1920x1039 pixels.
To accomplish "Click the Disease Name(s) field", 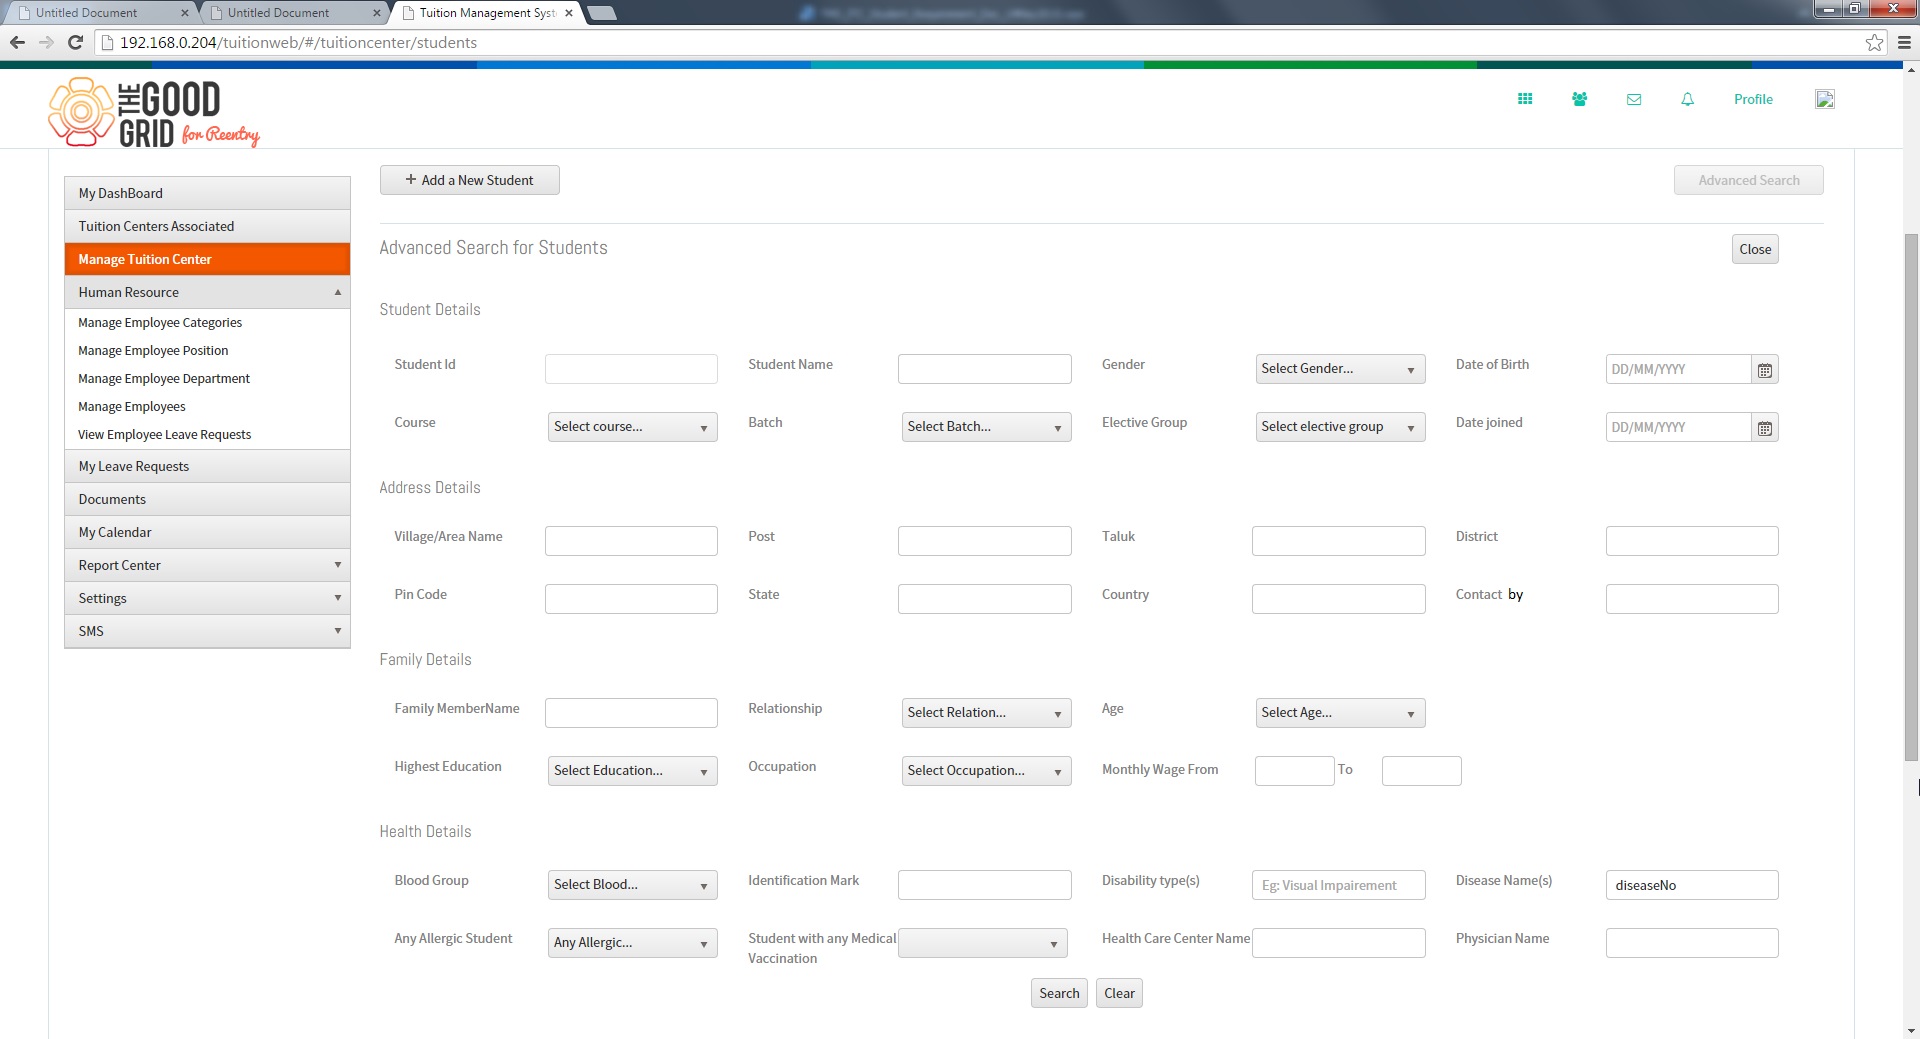I will (1692, 885).
